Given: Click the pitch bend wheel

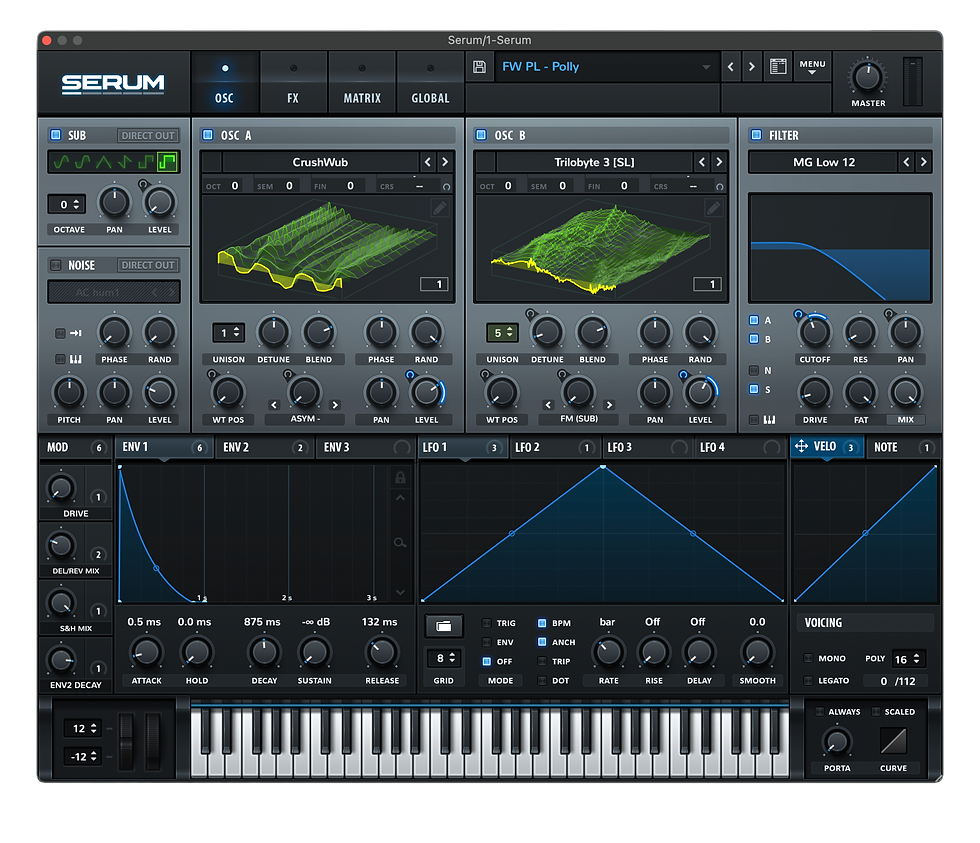Looking at the screenshot, I should [x=127, y=742].
